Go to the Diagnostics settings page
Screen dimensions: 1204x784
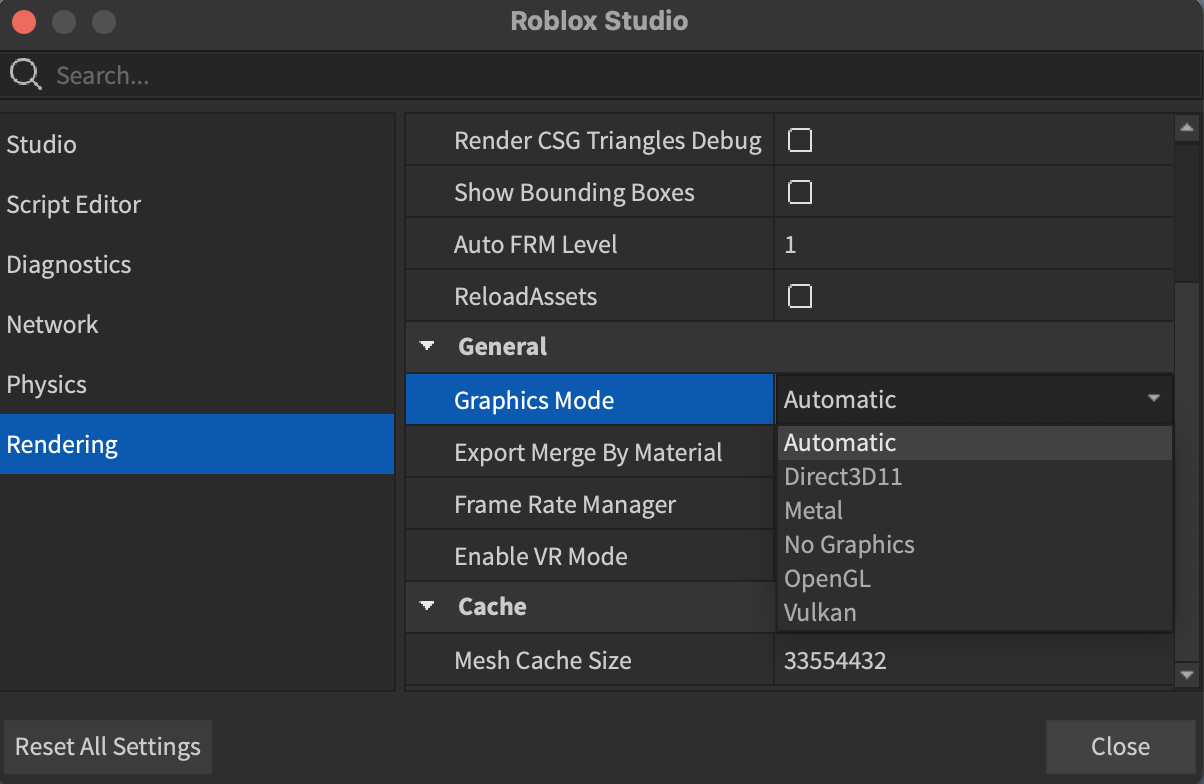[68, 264]
